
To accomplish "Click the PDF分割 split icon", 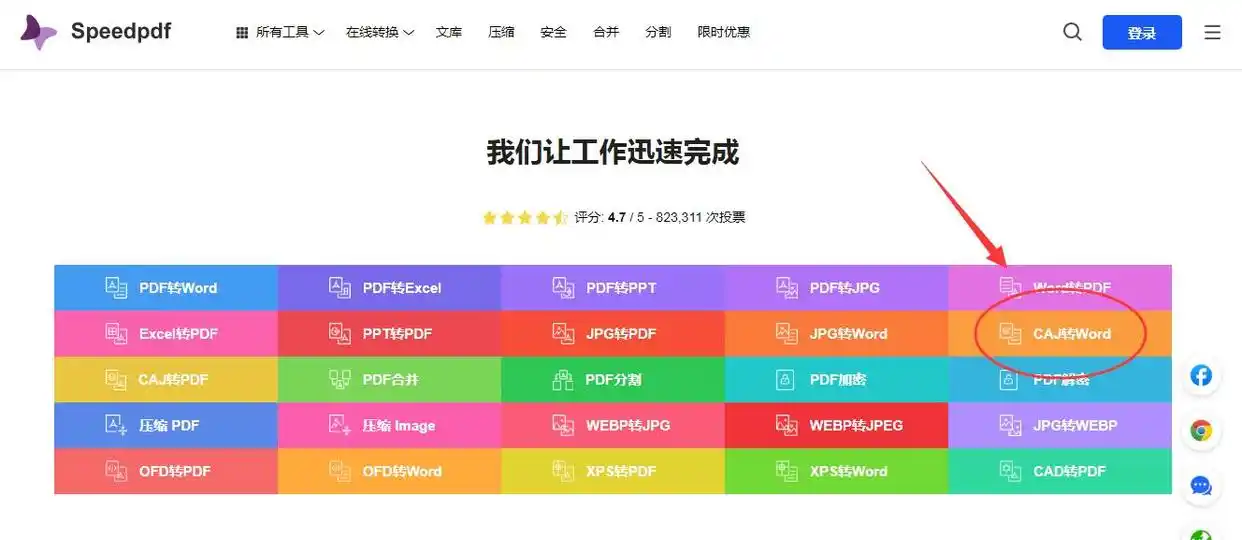I will pyautogui.click(x=563, y=380).
